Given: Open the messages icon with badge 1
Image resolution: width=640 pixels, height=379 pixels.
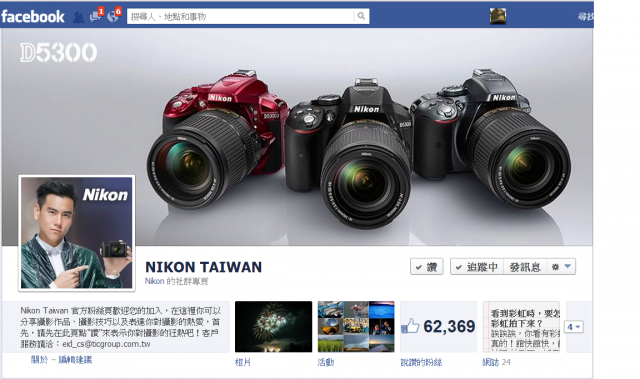Looking at the screenshot, I should coord(95,16).
